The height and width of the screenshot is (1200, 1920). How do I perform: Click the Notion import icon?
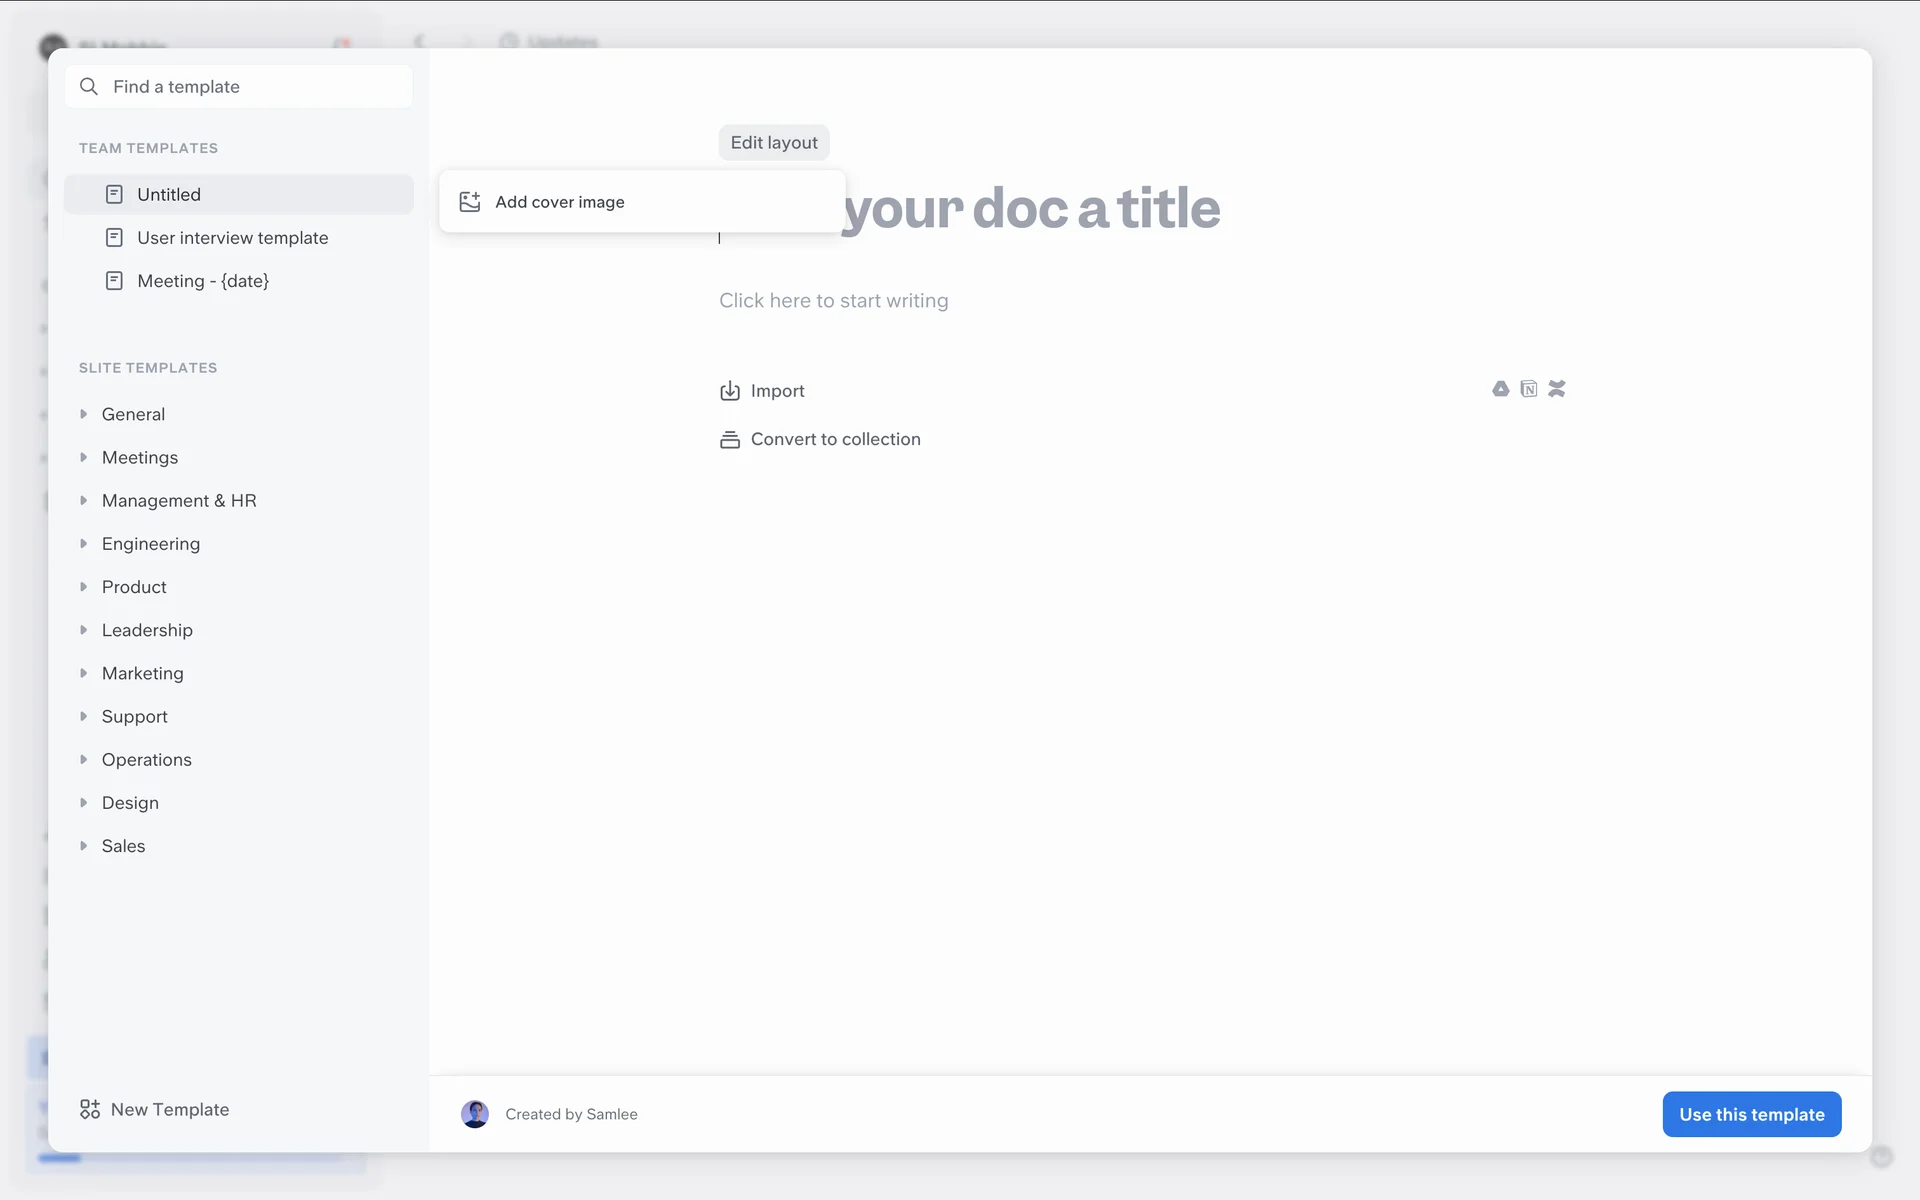pyautogui.click(x=1528, y=389)
